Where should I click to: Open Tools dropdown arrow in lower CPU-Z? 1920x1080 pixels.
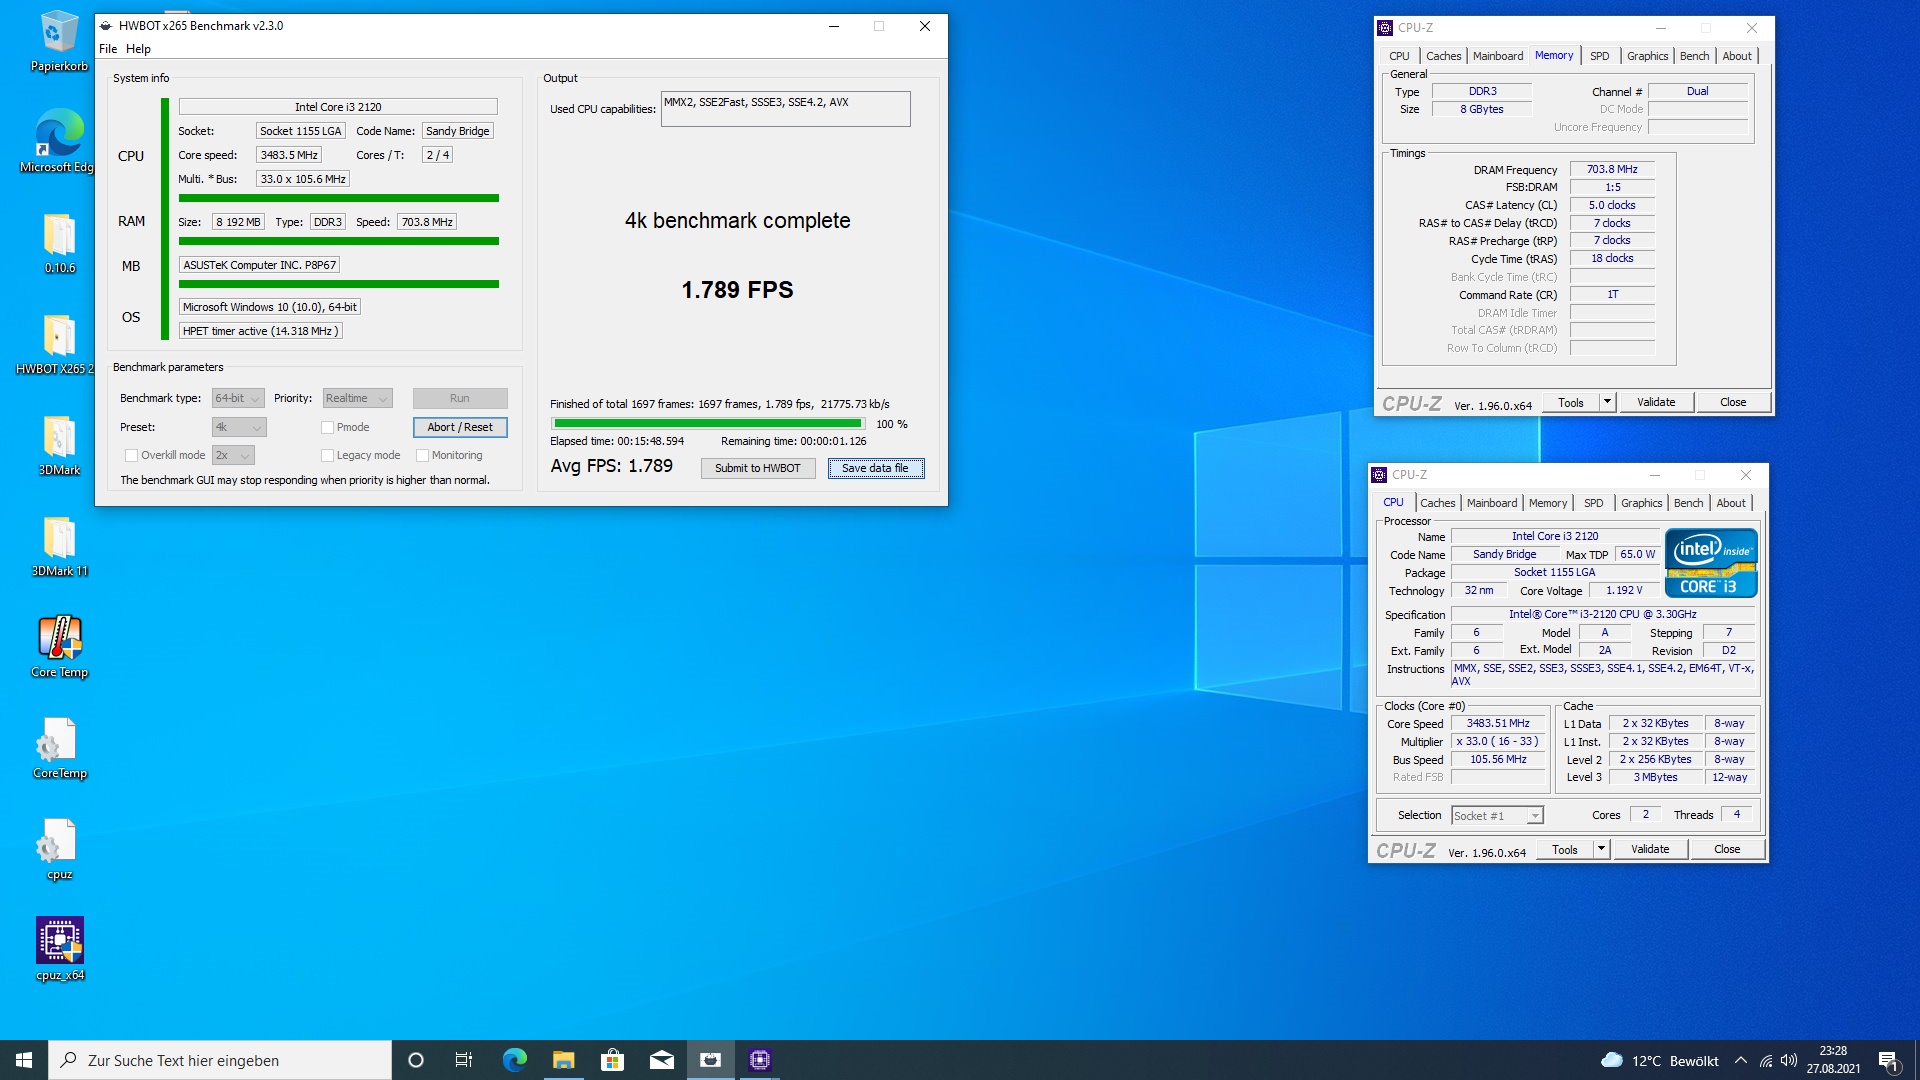1601,849
